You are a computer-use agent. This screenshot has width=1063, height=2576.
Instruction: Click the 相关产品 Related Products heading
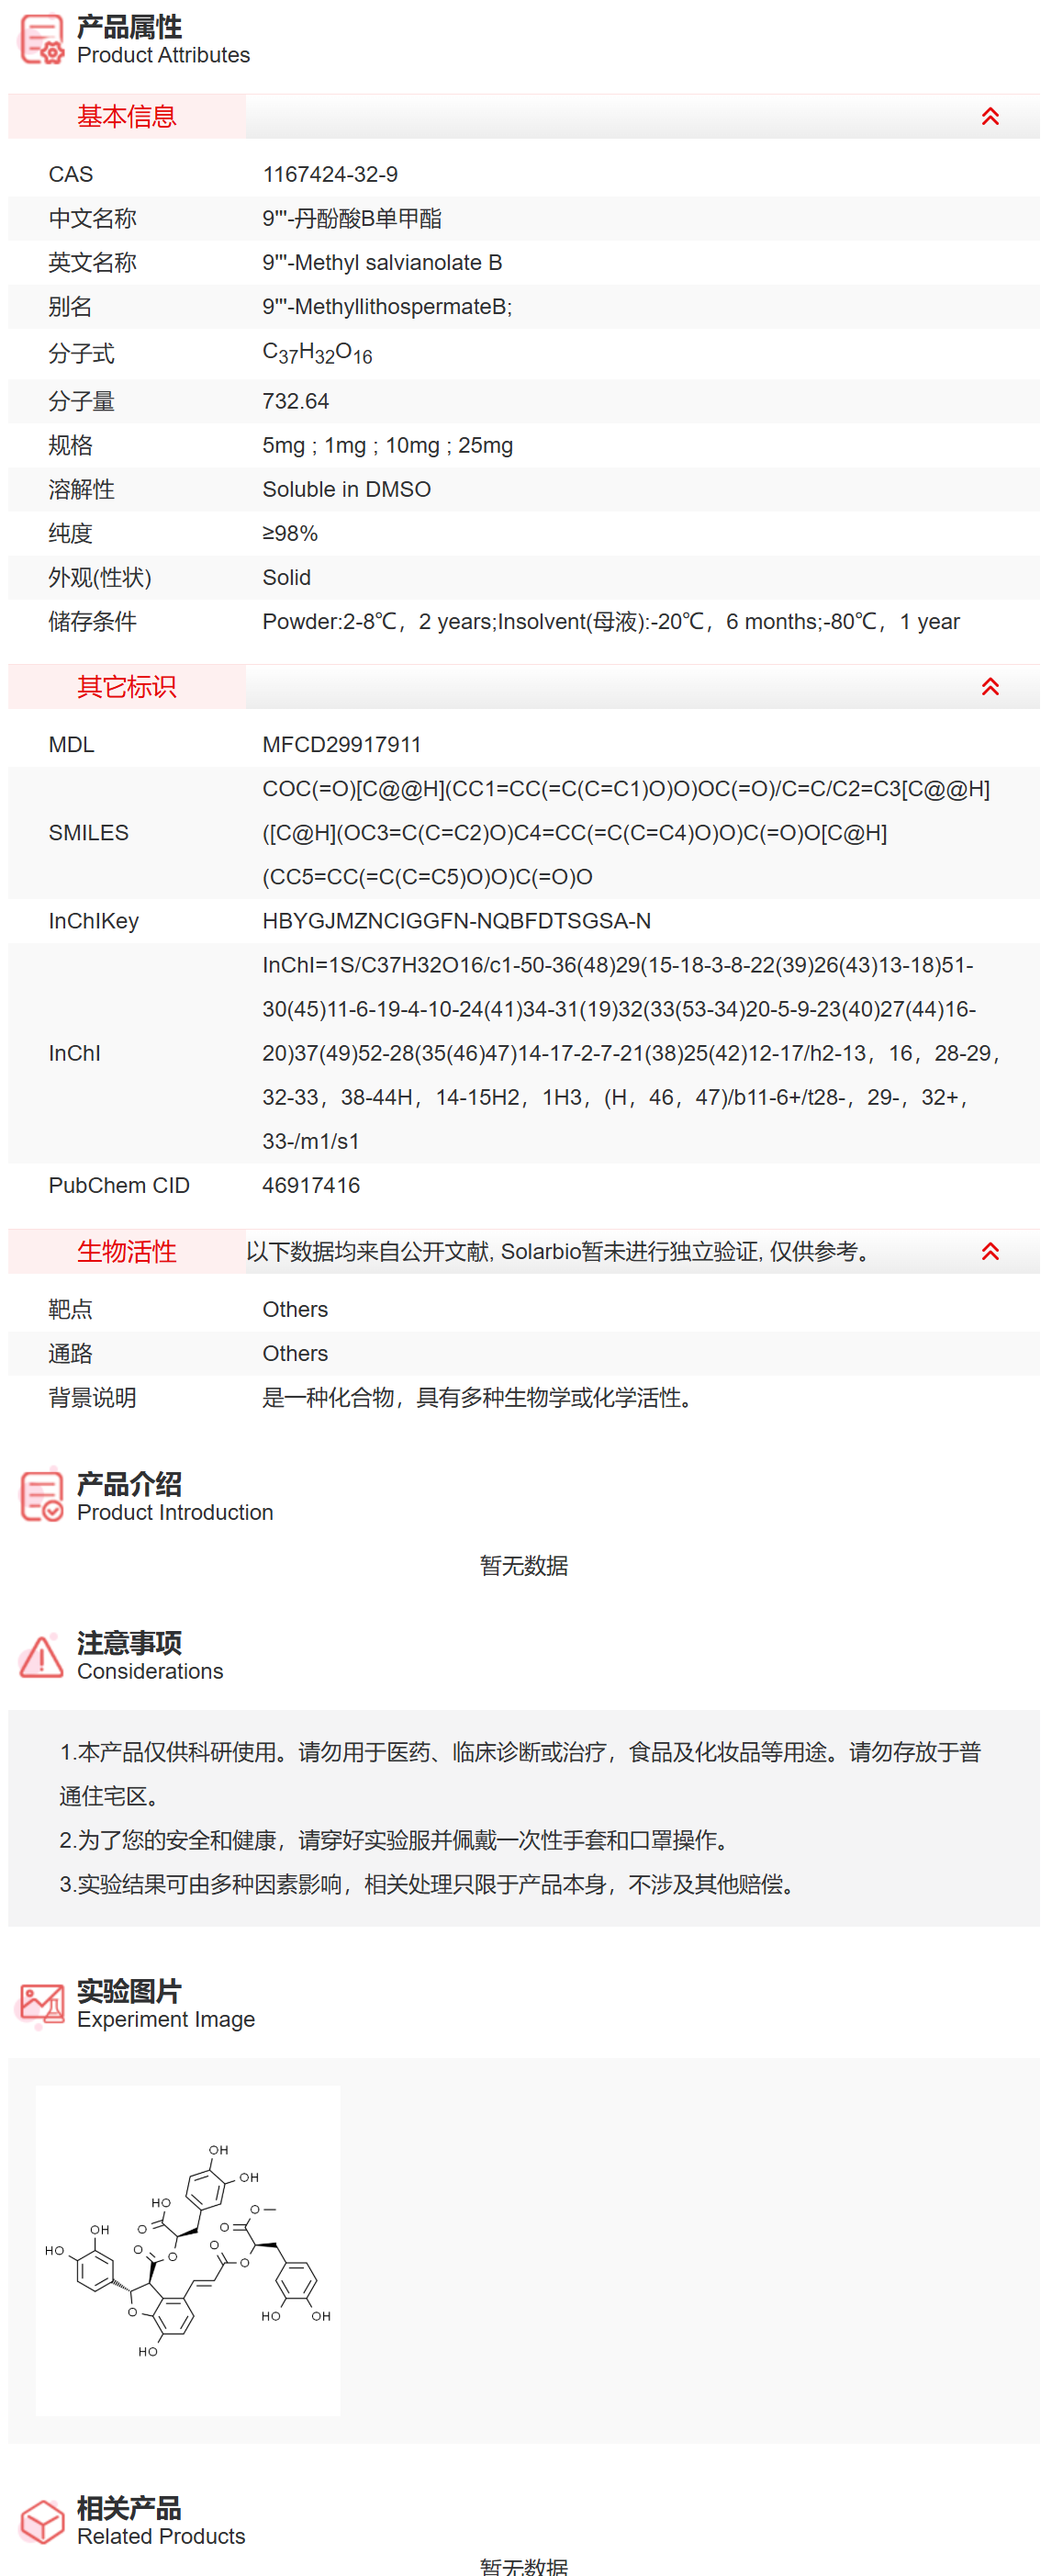161,2521
